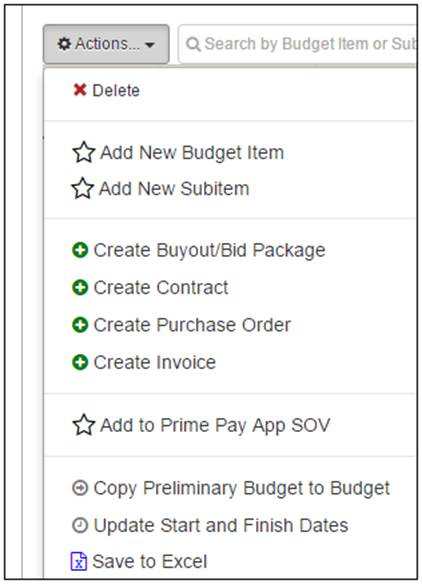
Task: Click the green plus icon beside Create Buyout/Bid Package
Action: (x=80, y=250)
